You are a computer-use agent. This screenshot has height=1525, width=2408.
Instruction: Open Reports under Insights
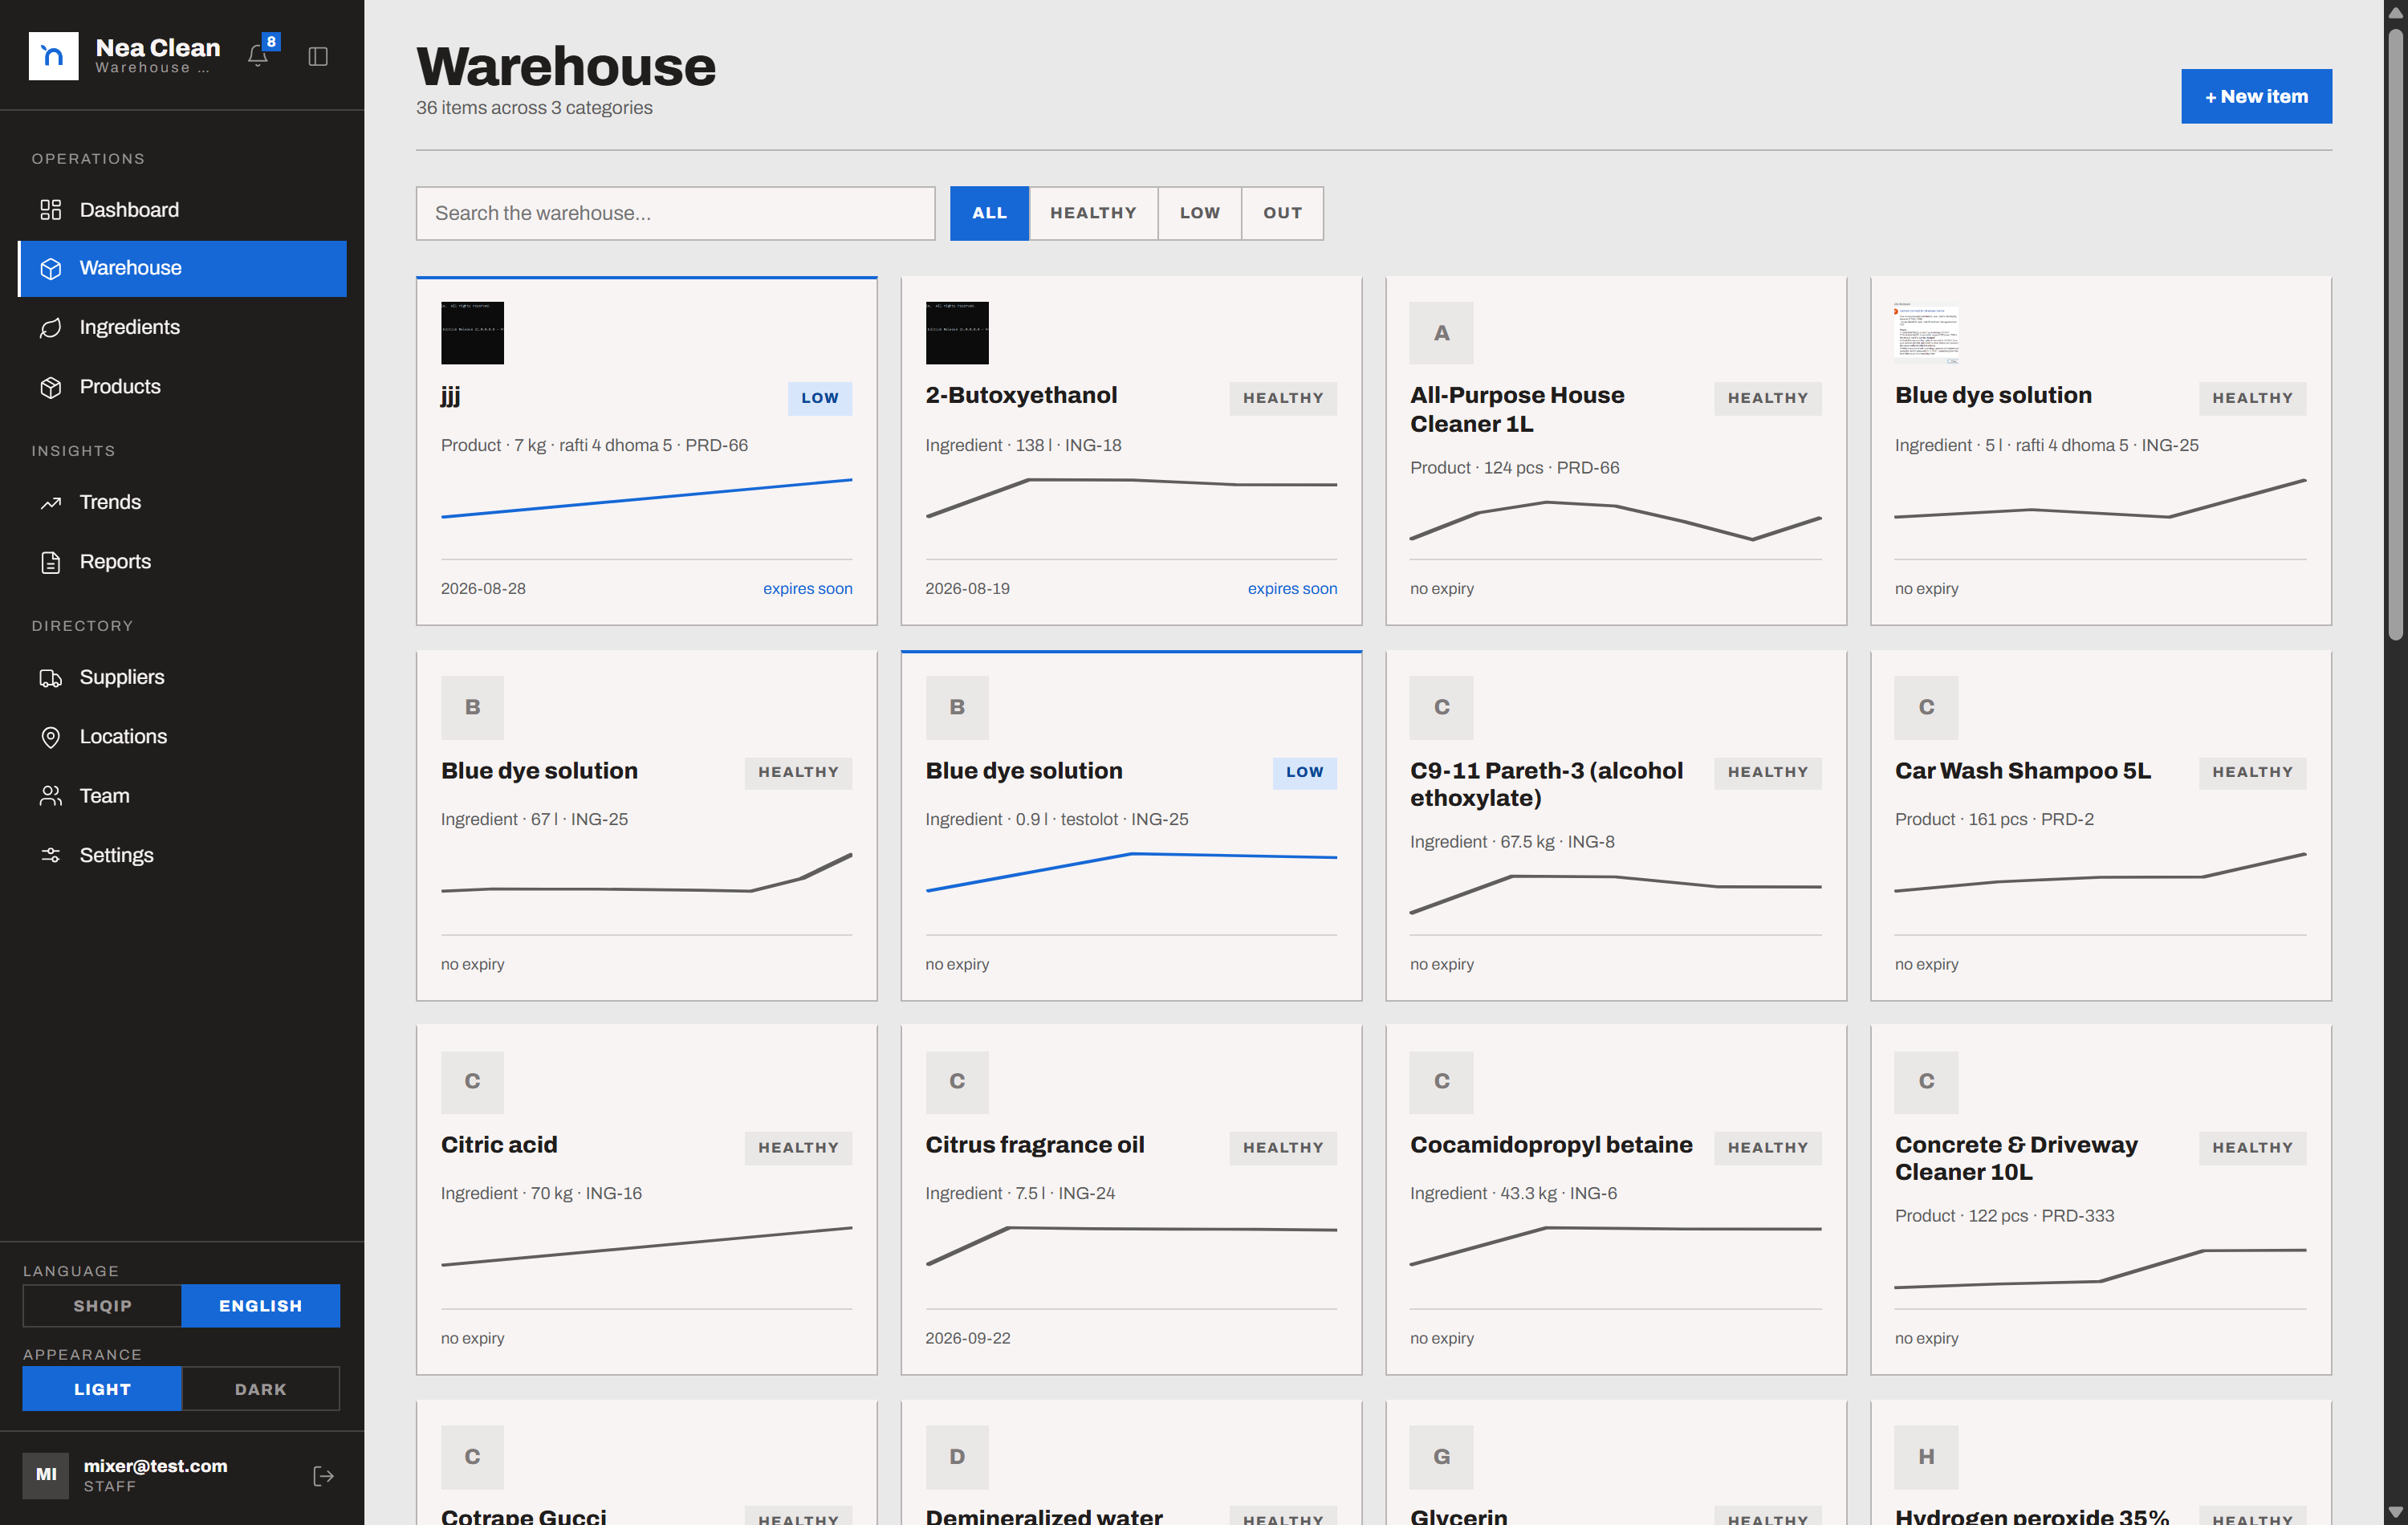(182, 562)
